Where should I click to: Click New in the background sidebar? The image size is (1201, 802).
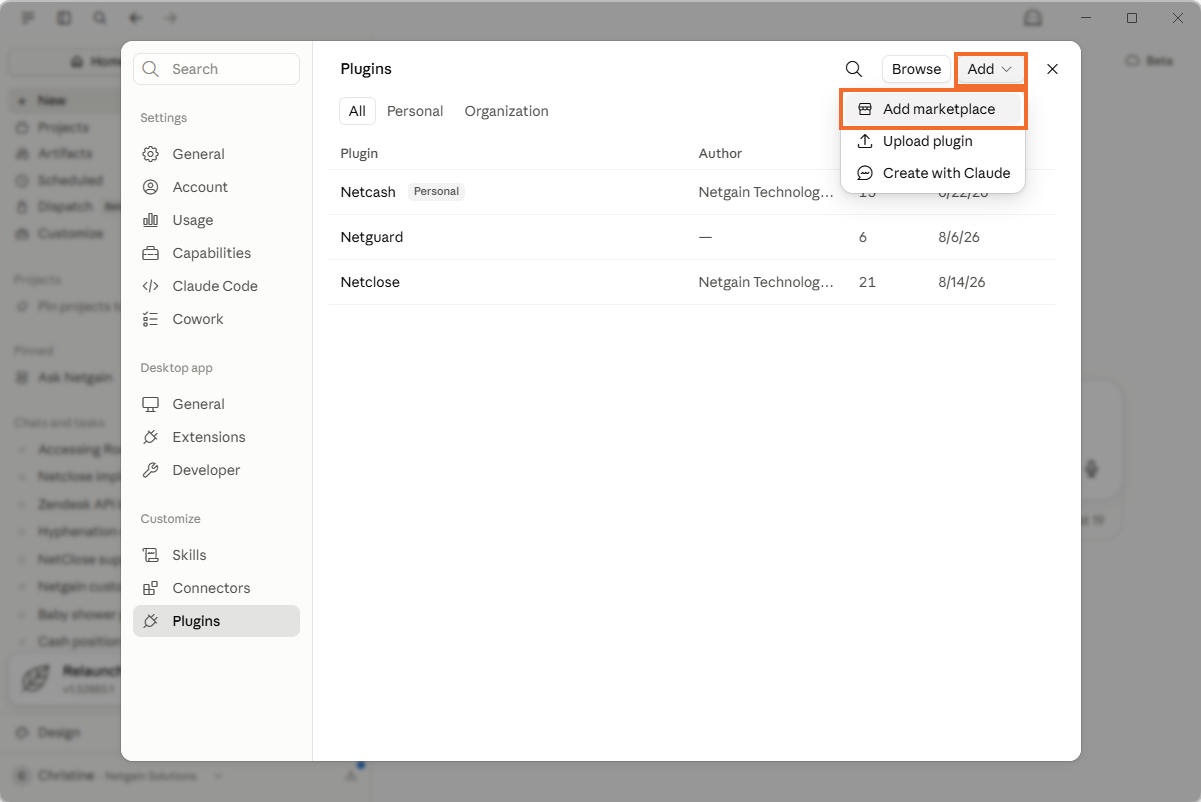click(x=52, y=100)
